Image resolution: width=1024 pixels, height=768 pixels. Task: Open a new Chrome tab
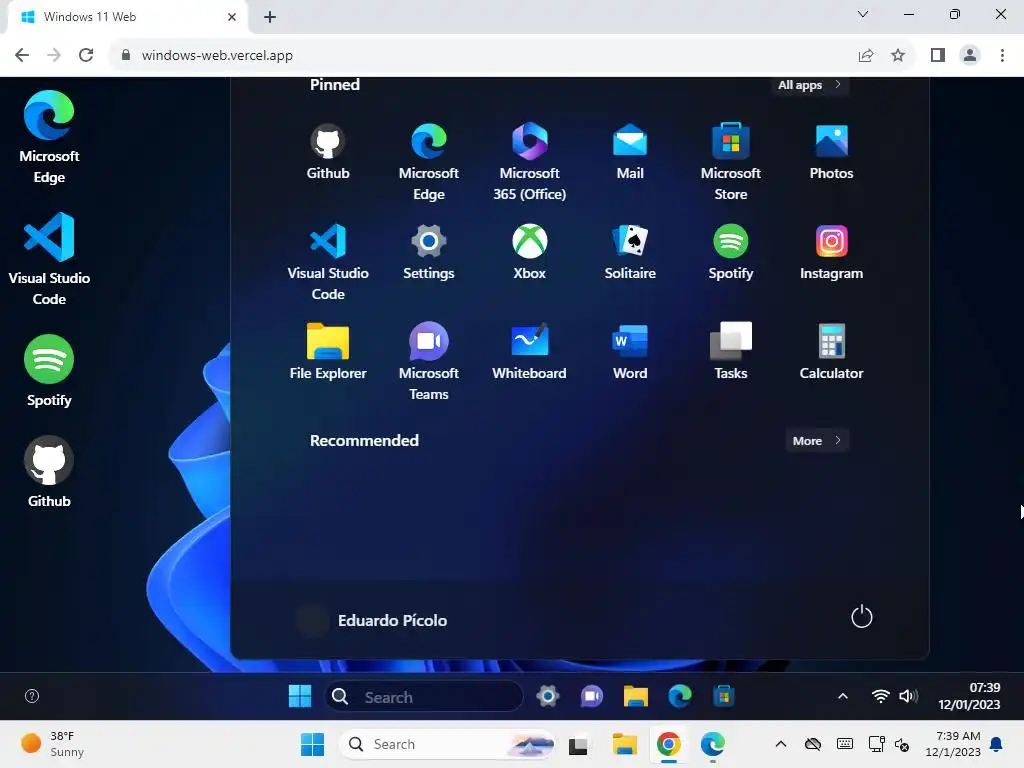coord(270,17)
